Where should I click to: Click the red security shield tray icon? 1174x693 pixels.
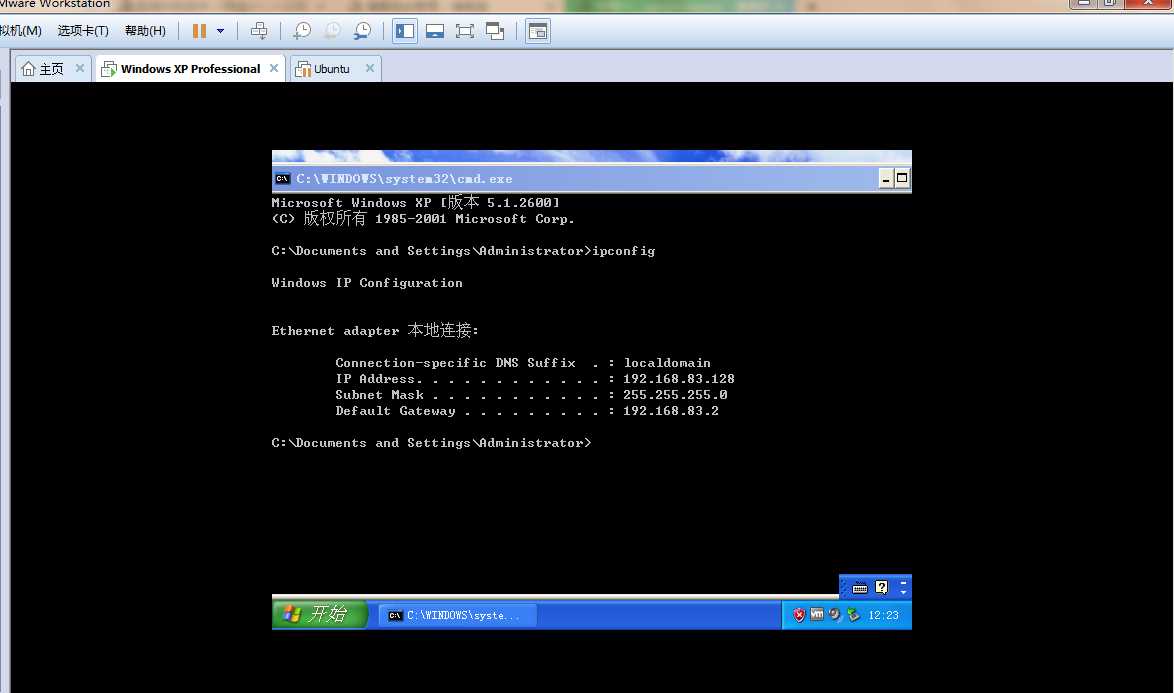pyautogui.click(x=799, y=614)
